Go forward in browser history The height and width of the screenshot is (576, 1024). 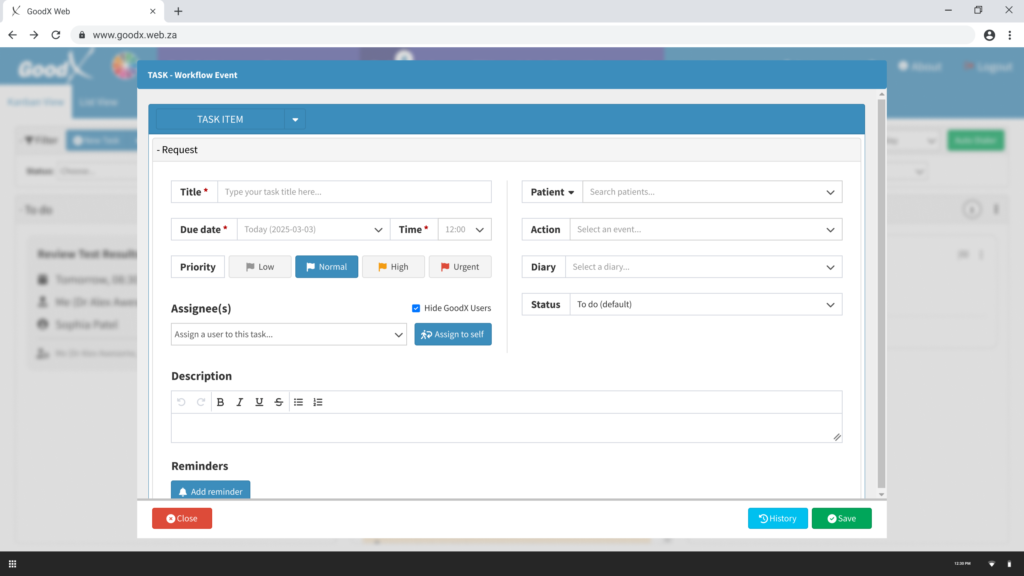[34, 35]
